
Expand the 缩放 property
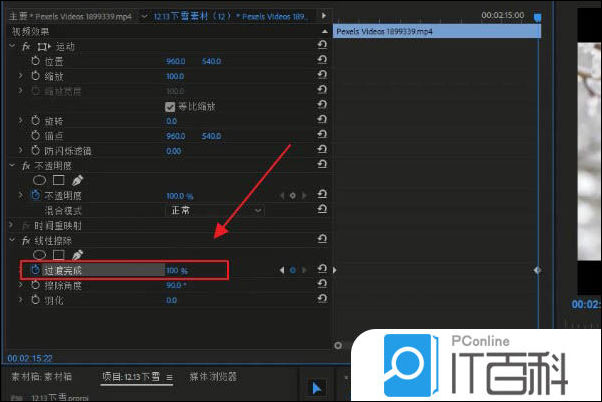click(x=20, y=76)
